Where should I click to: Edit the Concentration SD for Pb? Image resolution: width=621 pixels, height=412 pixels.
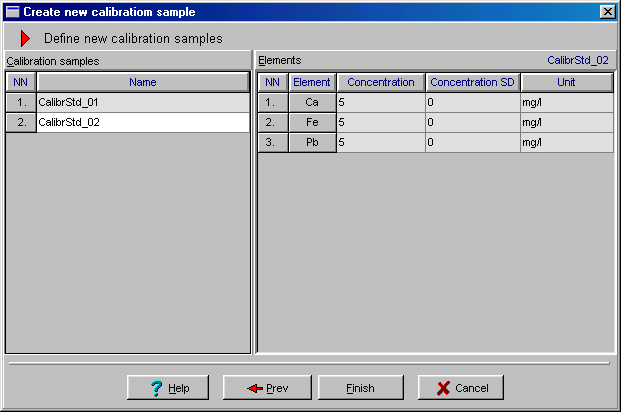coord(473,142)
